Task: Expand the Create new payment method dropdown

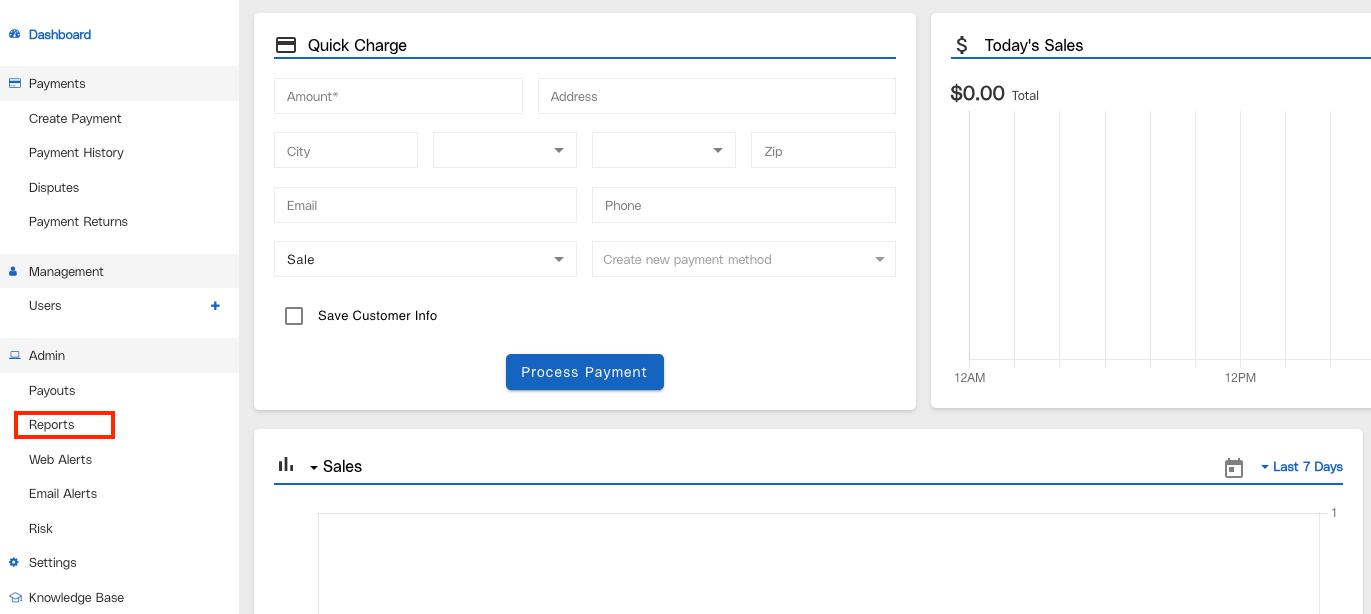Action: tap(743, 259)
